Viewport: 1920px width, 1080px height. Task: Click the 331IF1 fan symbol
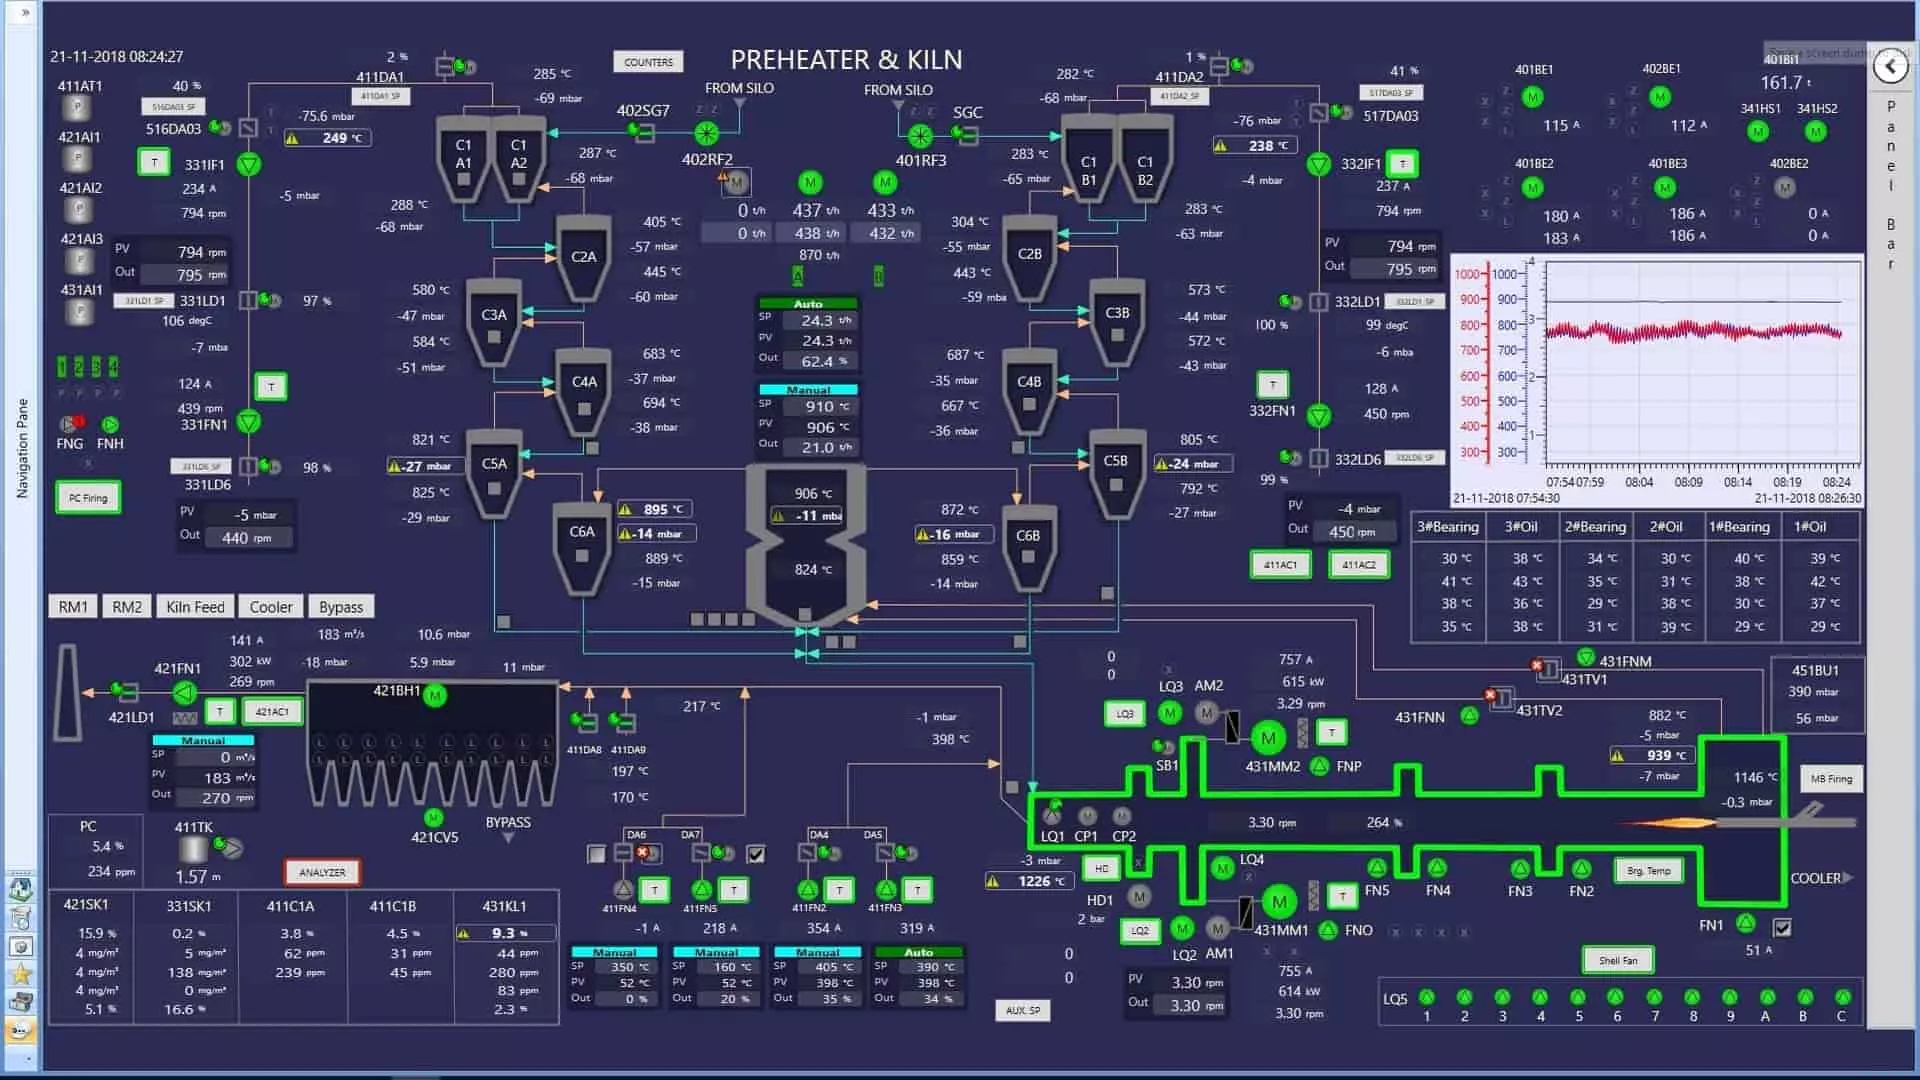(x=249, y=164)
